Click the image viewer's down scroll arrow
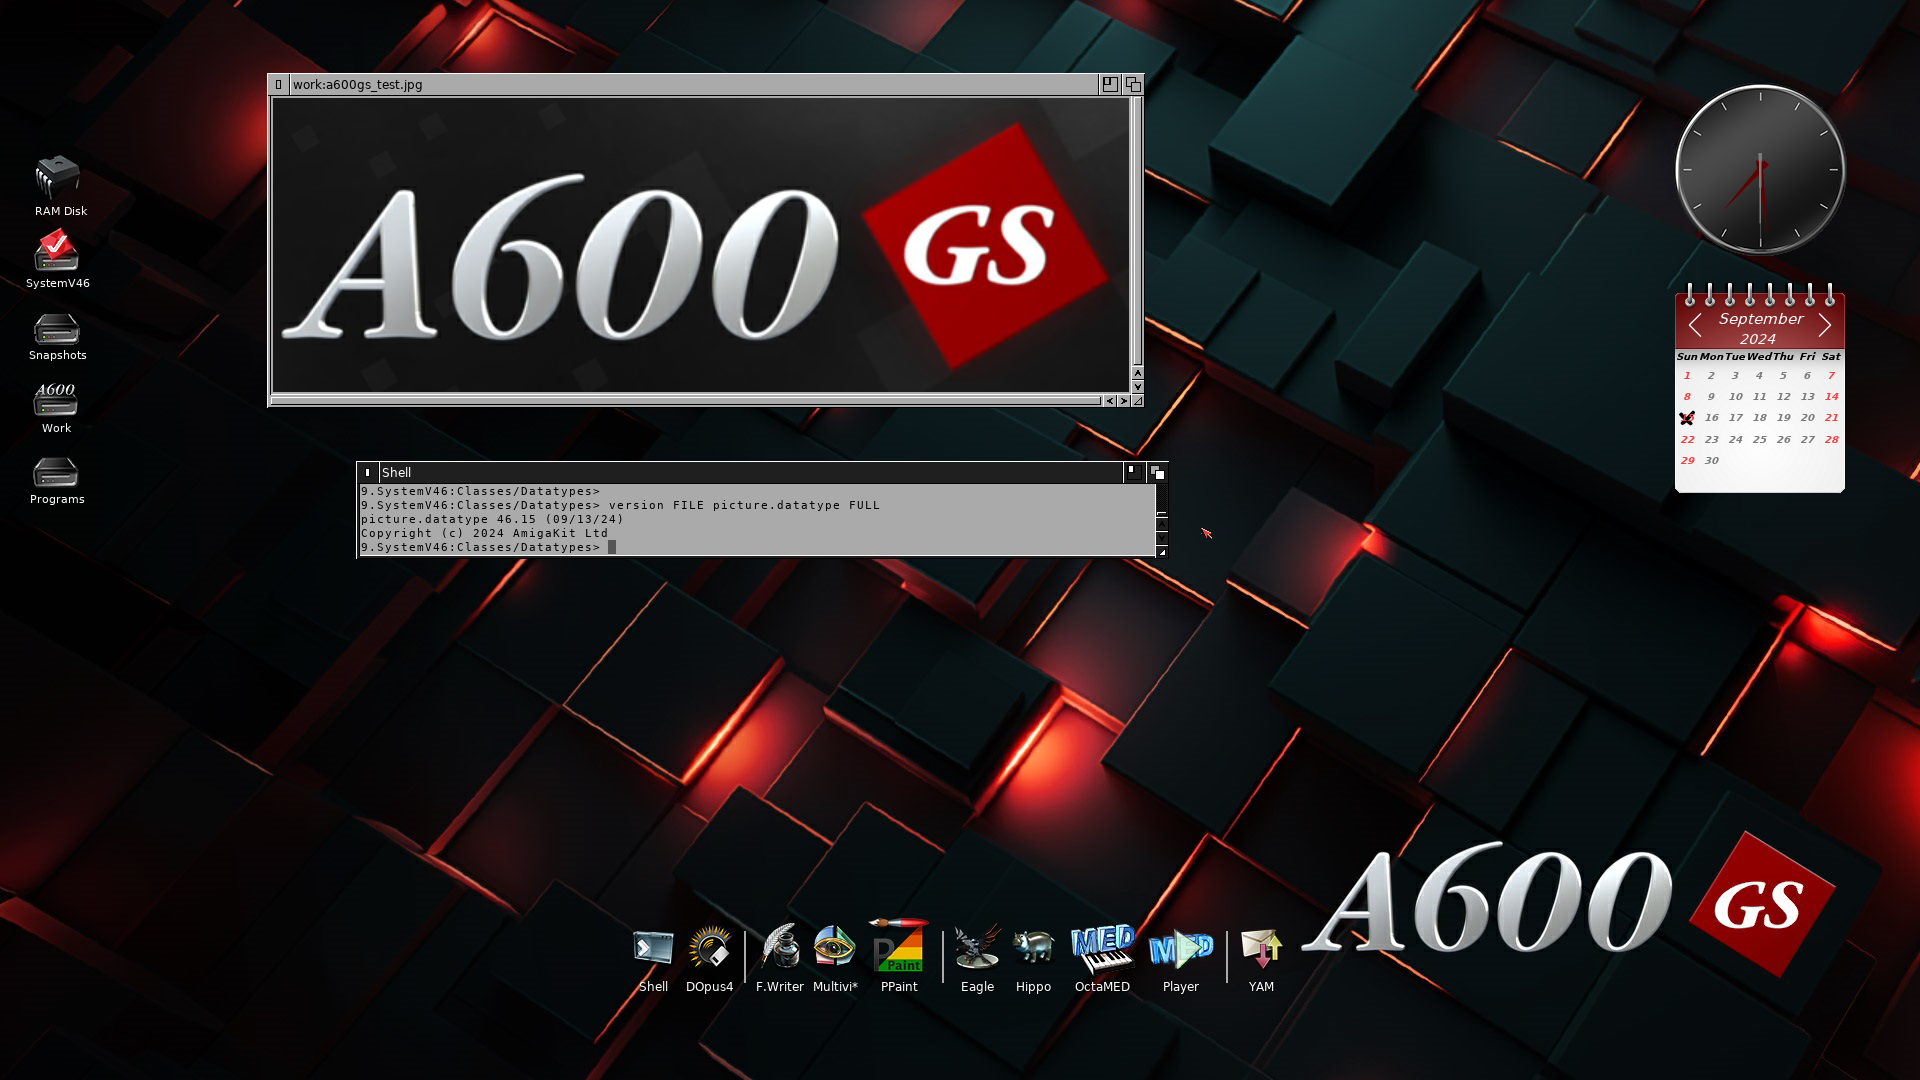This screenshot has height=1080, width=1920. (x=1137, y=386)
